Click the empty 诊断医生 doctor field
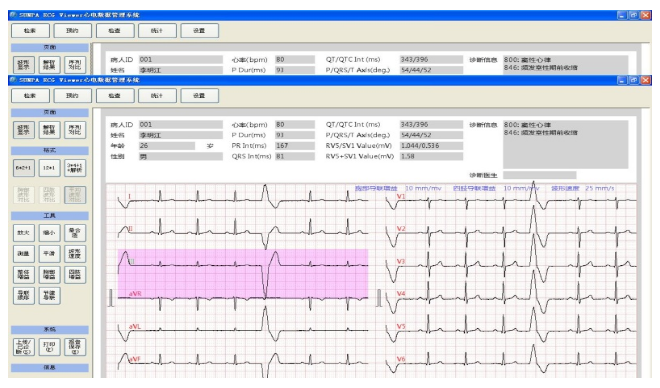The width and height of the screenshot is (660, 388). [540, 175]
